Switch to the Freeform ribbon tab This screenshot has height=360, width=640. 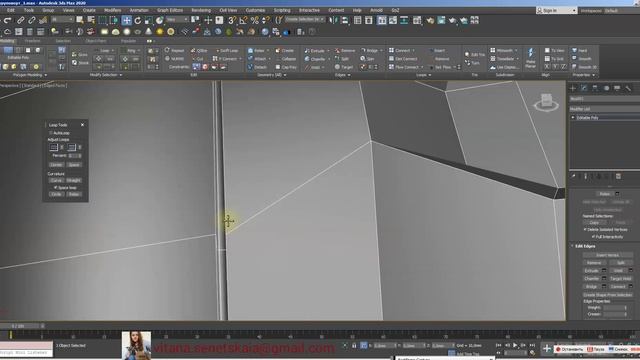(32, 41)
